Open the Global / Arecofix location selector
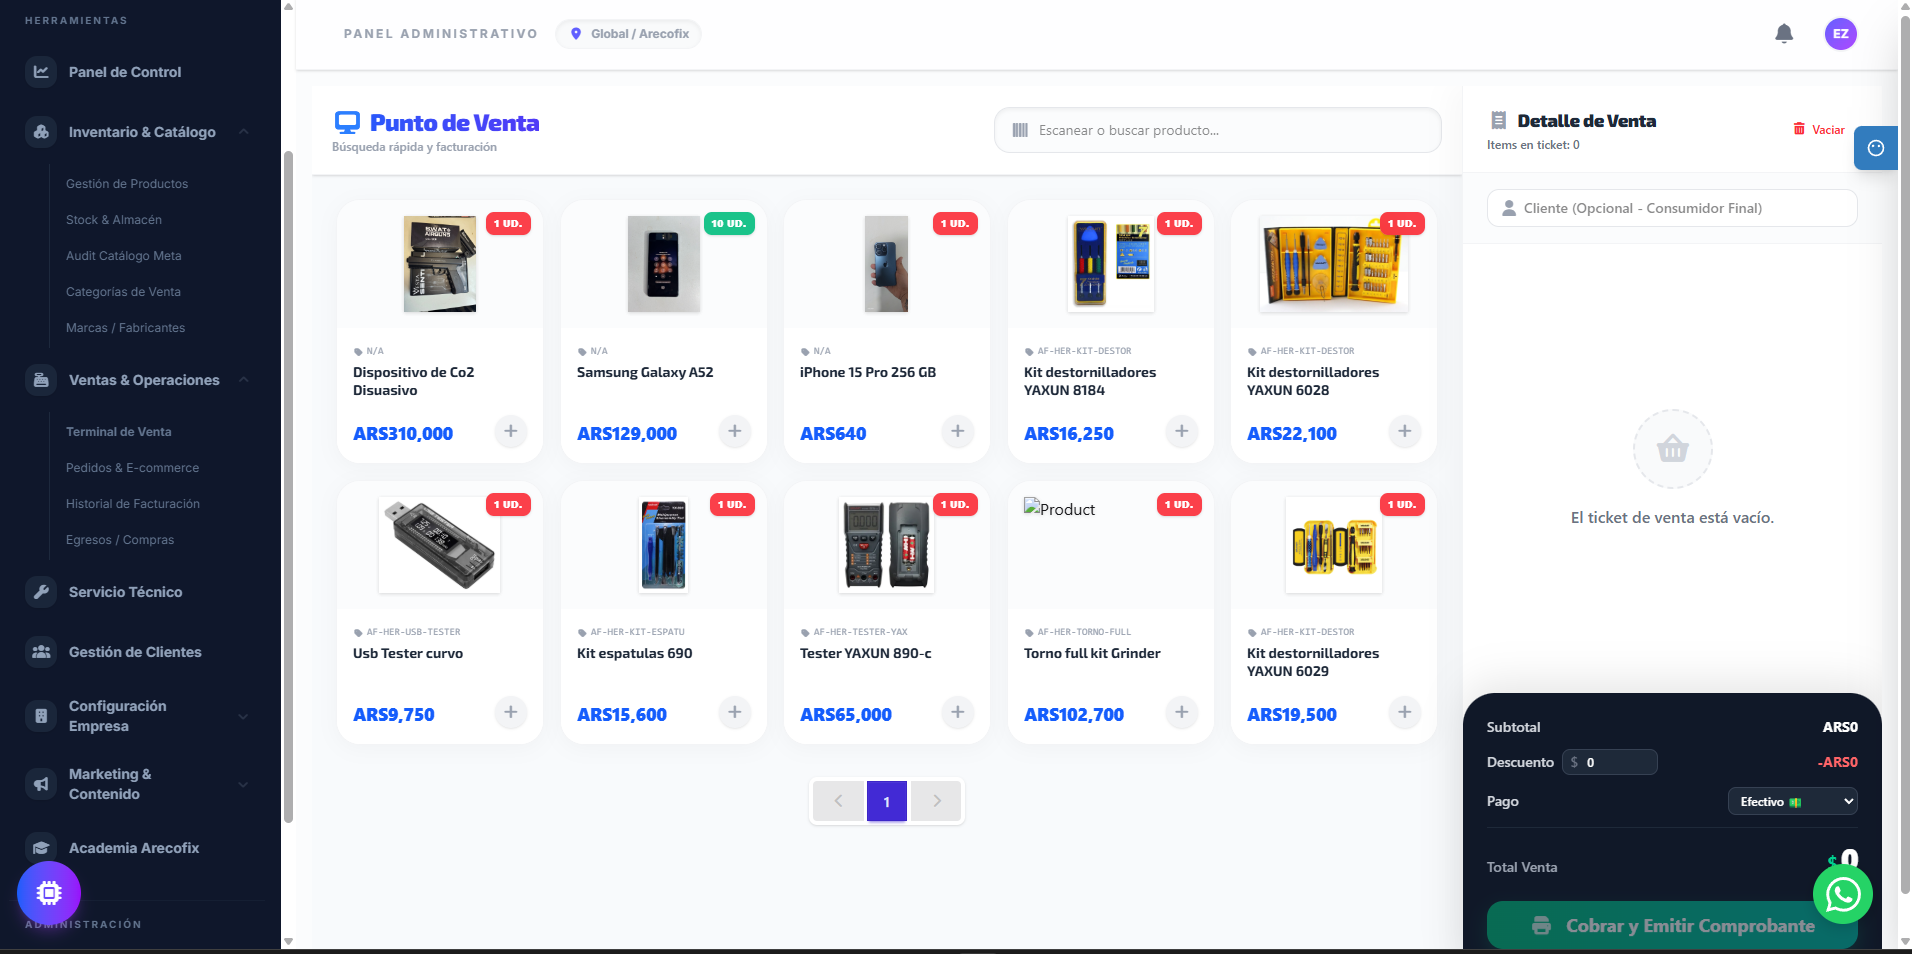This screenshot has width=1912, height=954. [x=629, y=34]
